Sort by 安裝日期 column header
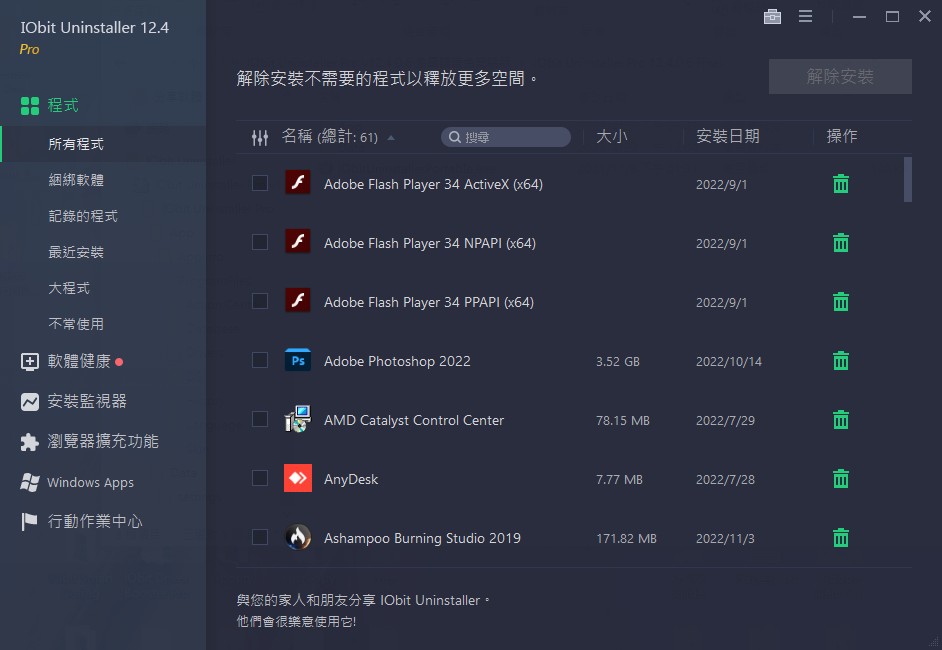The height and width of the screenshot is (650, 942). (728, 136)
